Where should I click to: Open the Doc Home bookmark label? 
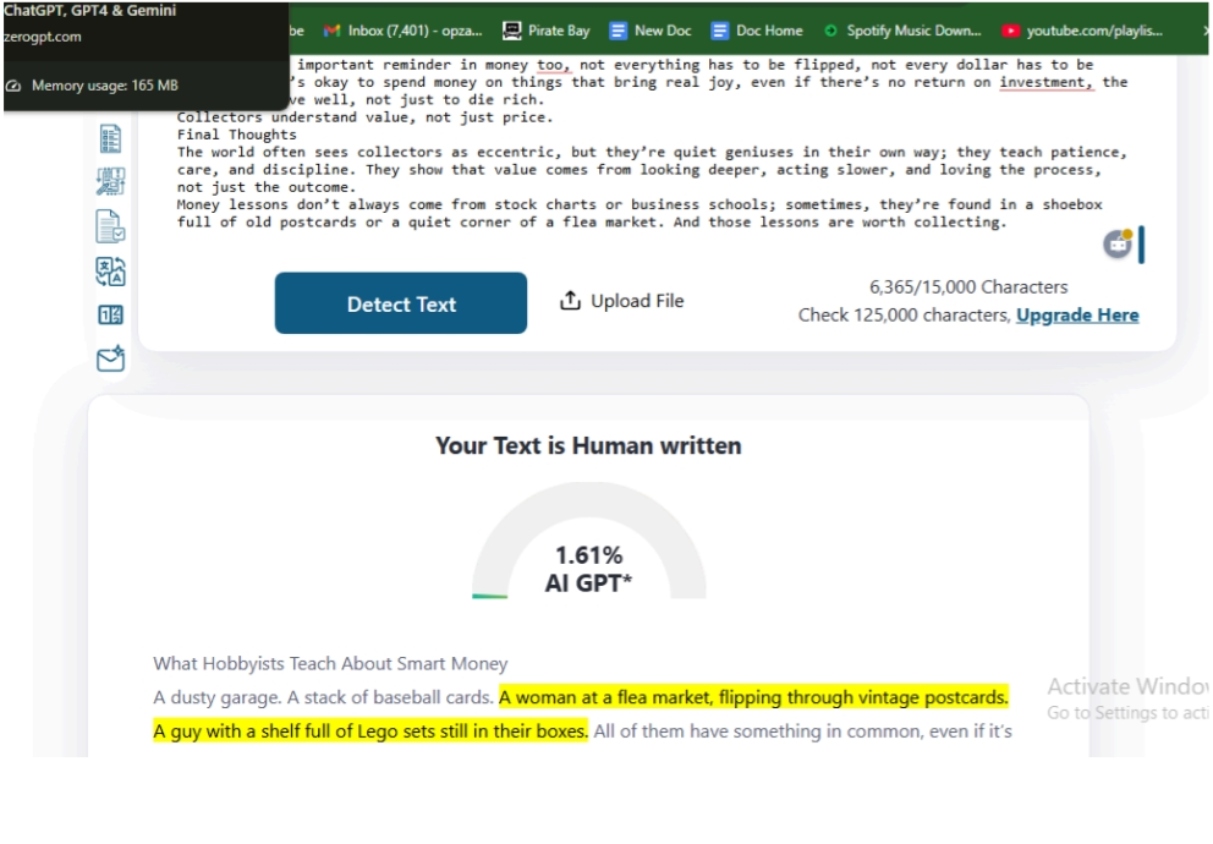769,31
